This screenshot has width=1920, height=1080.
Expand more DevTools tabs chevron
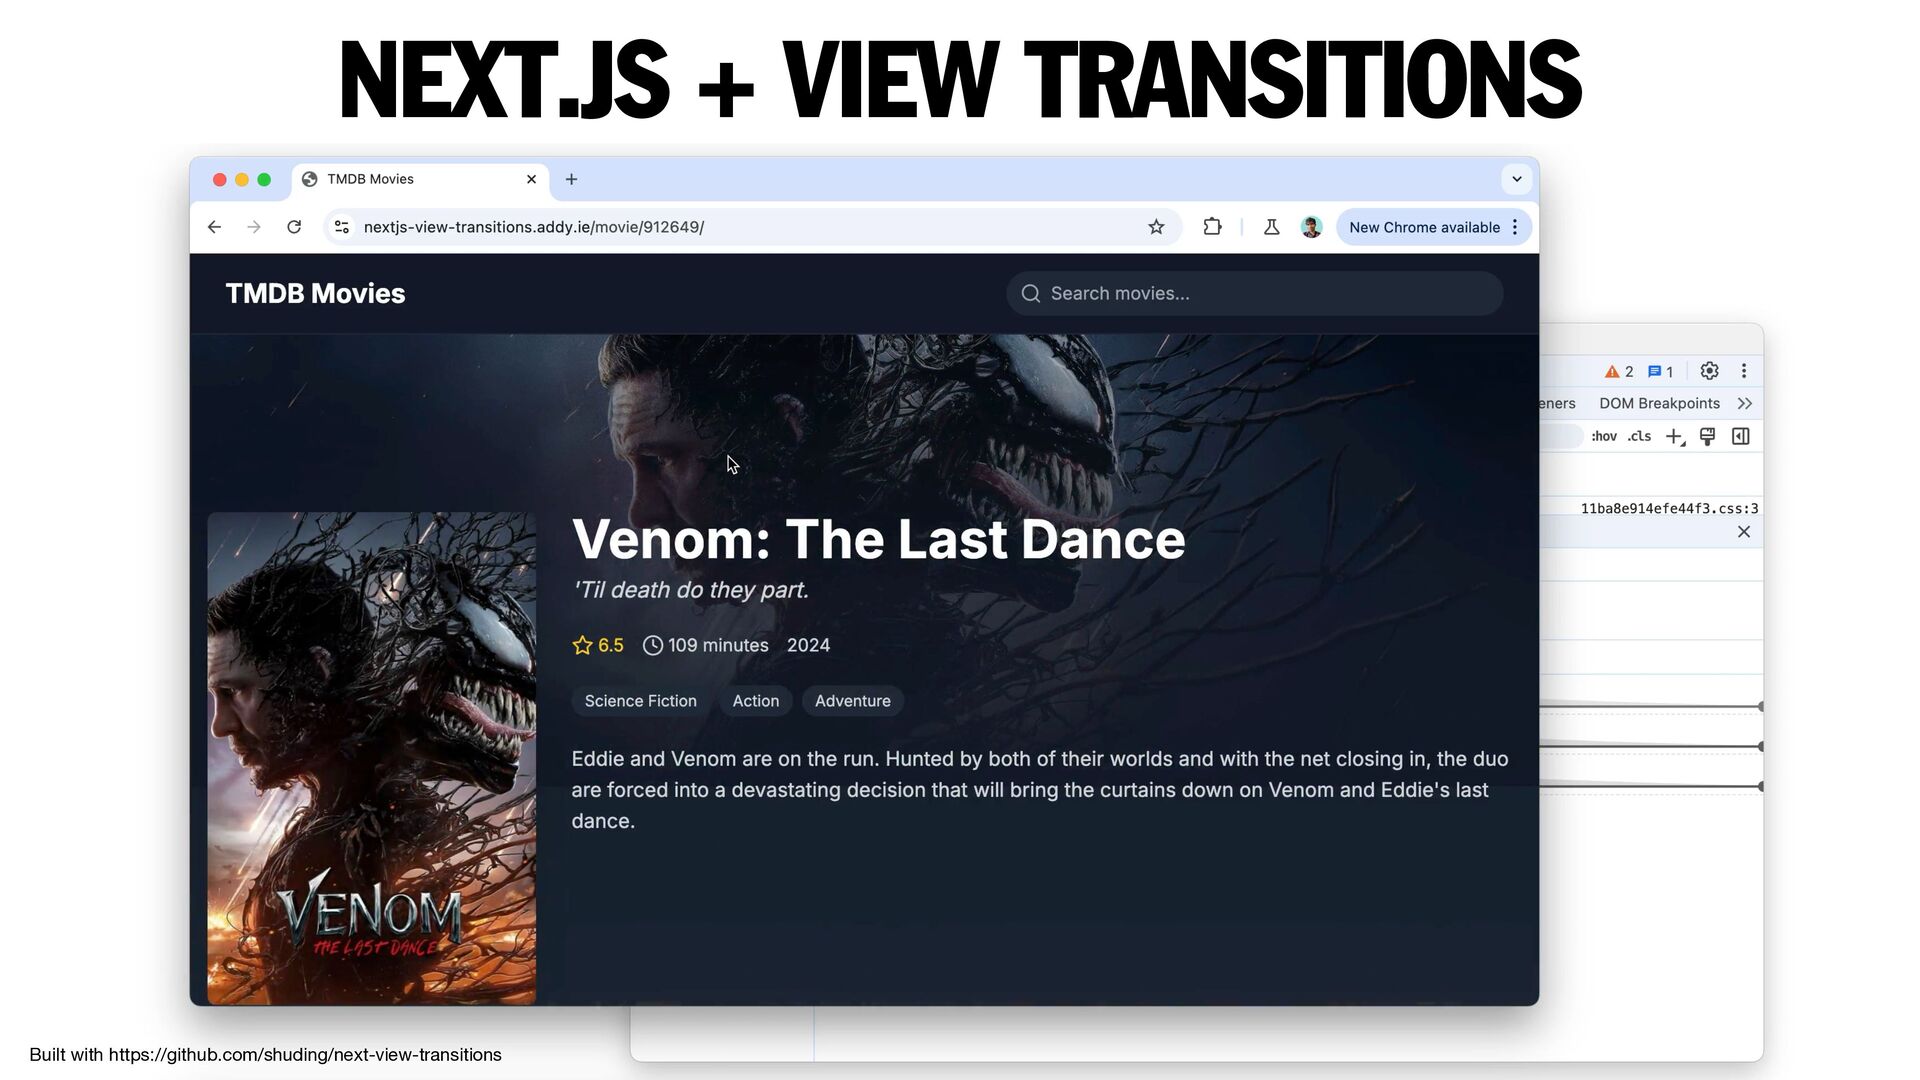pyautogui.click(x=1745, y=403)
